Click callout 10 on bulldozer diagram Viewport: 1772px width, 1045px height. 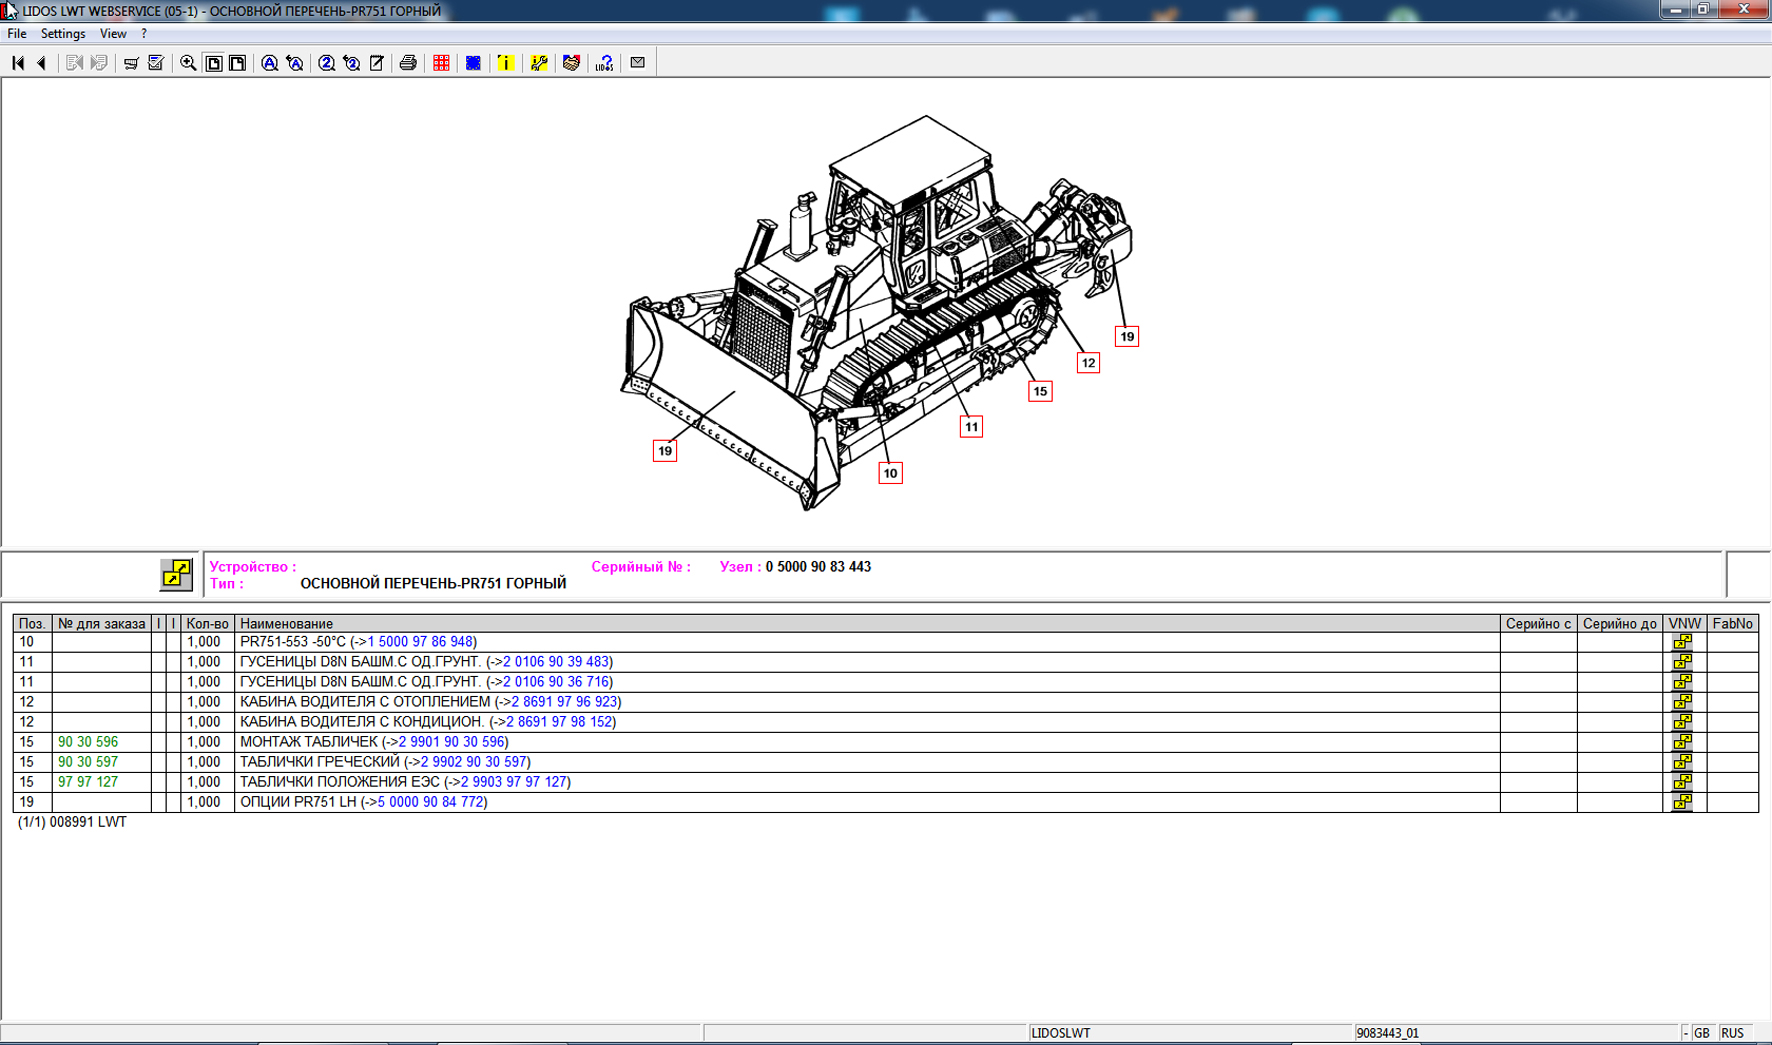890,473
